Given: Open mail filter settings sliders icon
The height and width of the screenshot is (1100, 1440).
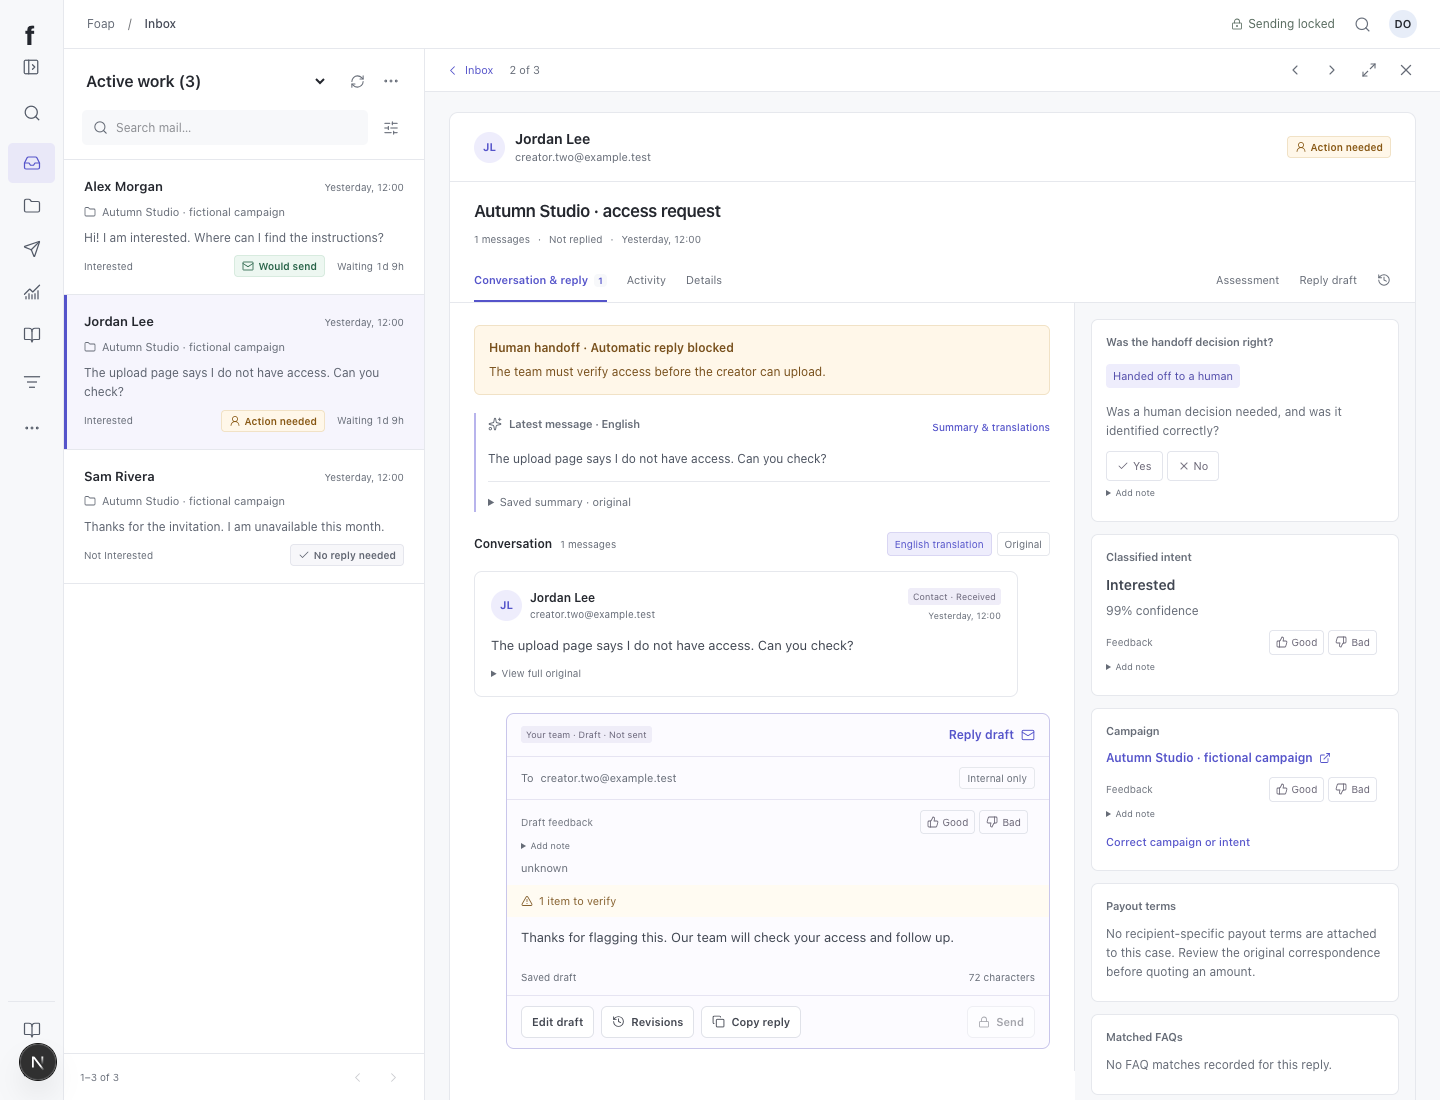Looking at the screenshot, I should (391, 128).
